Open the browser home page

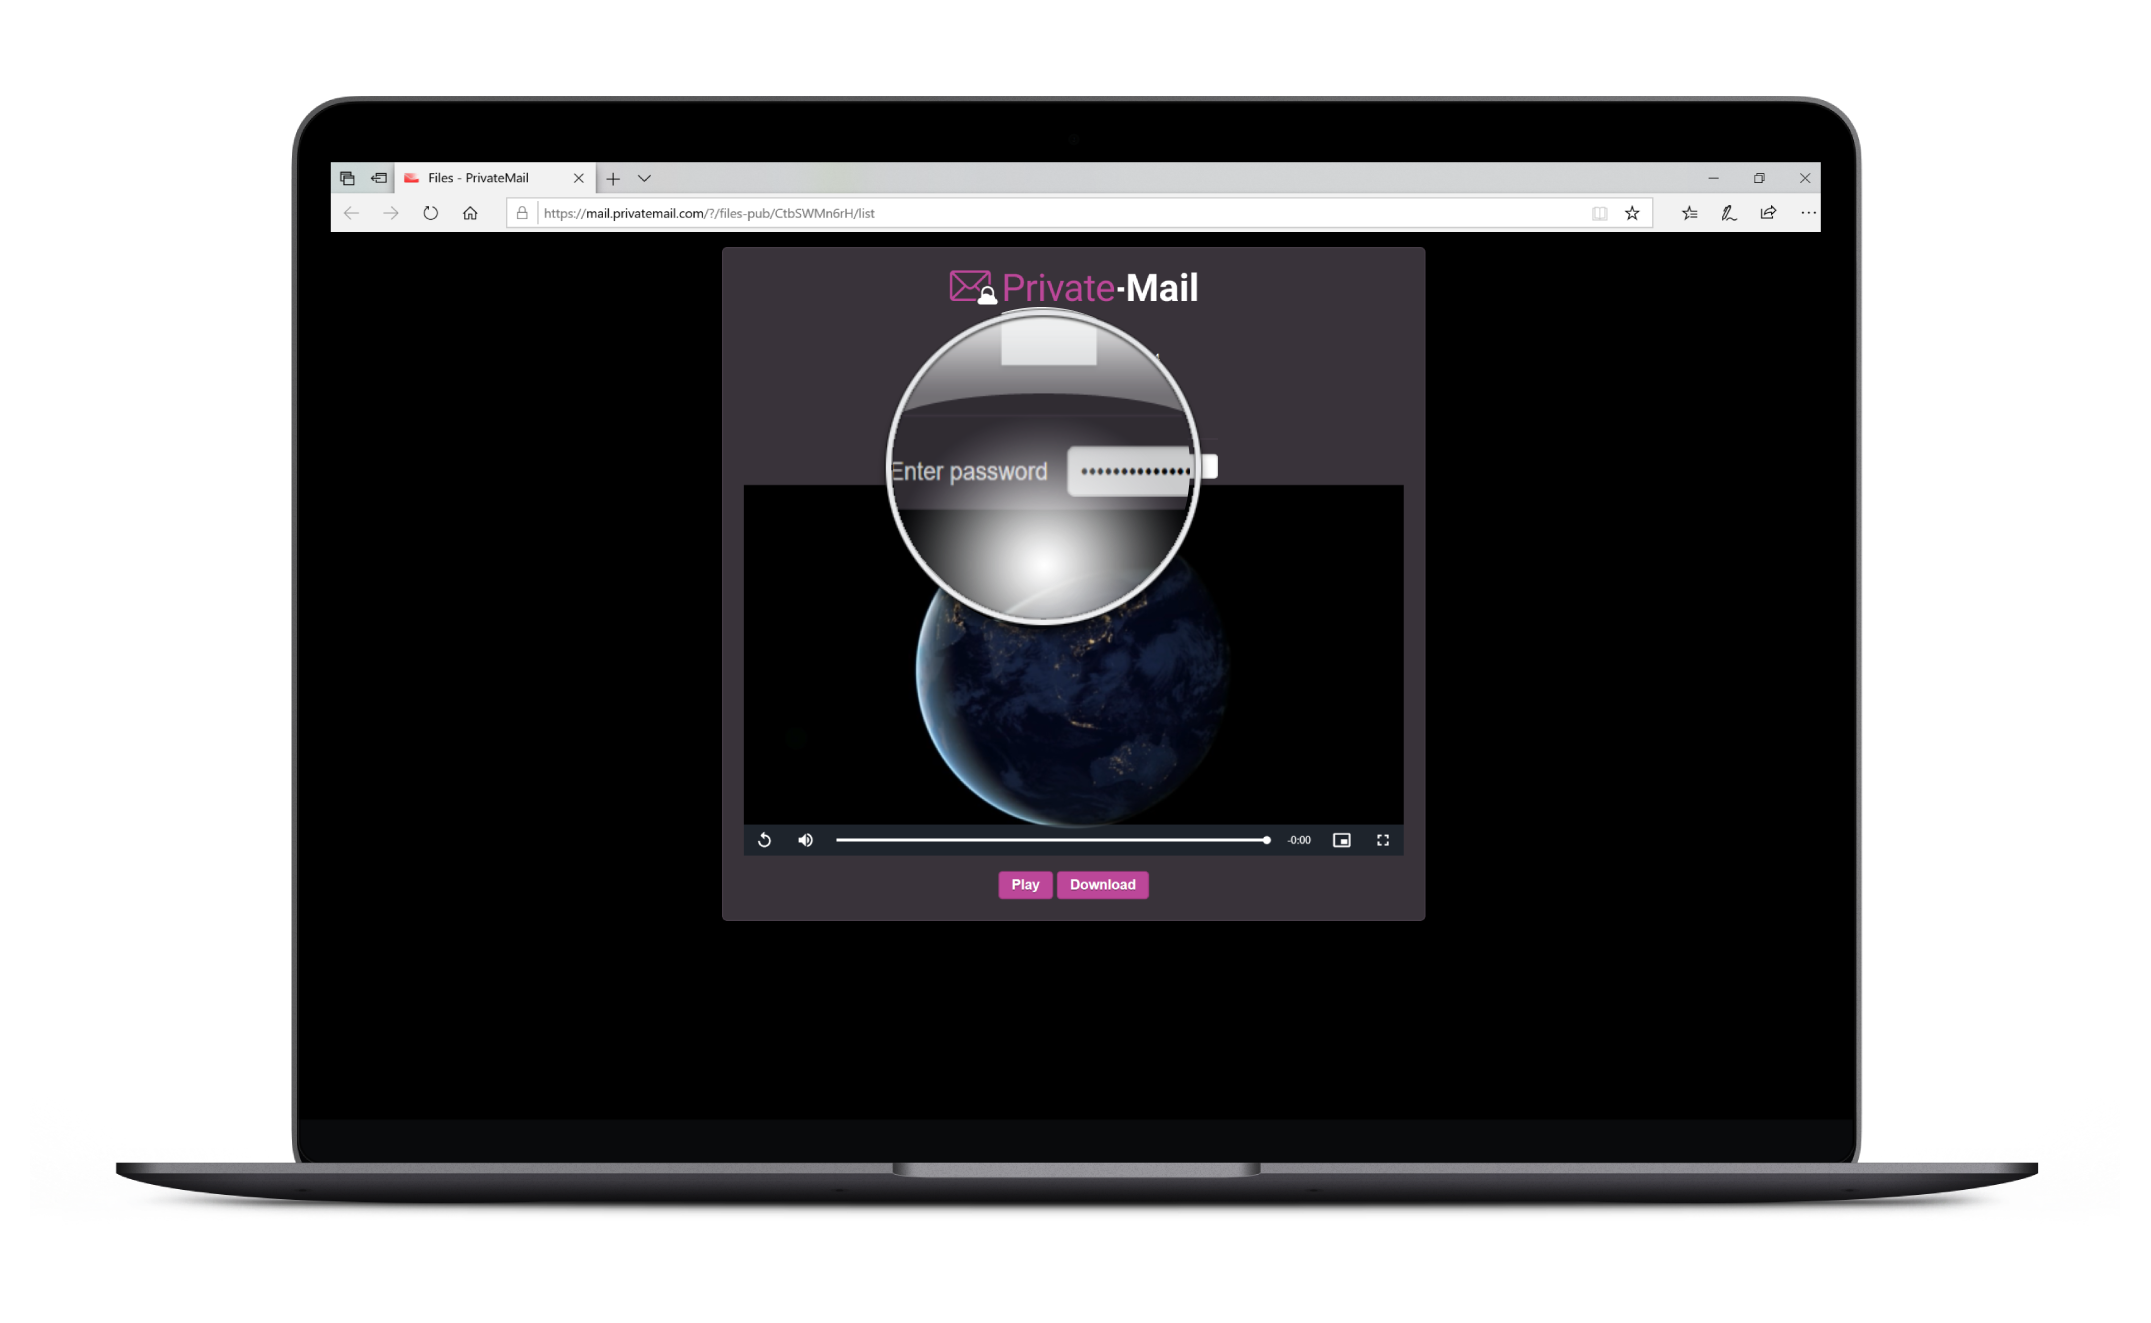[470, 213]
